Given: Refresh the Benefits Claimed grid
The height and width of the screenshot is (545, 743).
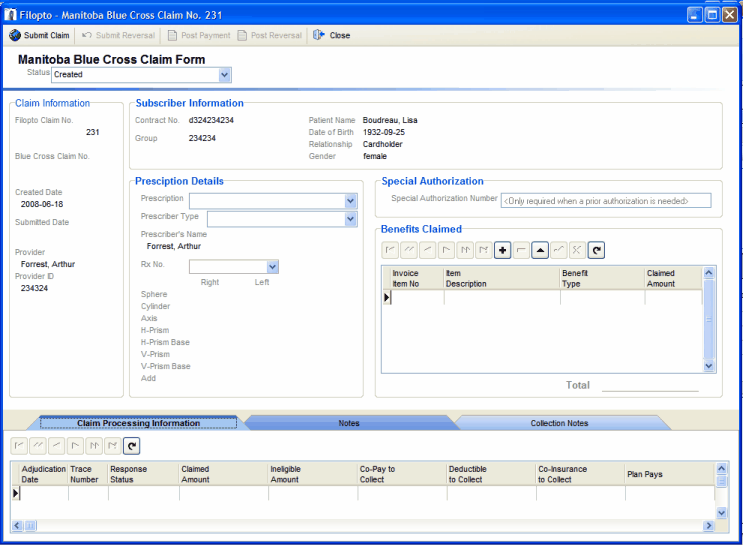Looking at the screenshot, I should click(x=596, y=250).
